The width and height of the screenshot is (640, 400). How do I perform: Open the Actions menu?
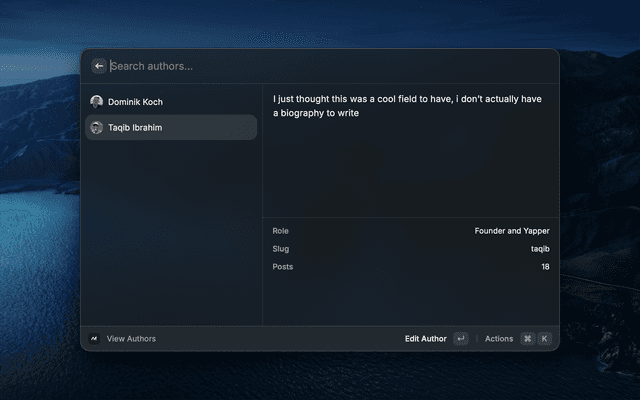pyautogui.click(x=499, y=339)
